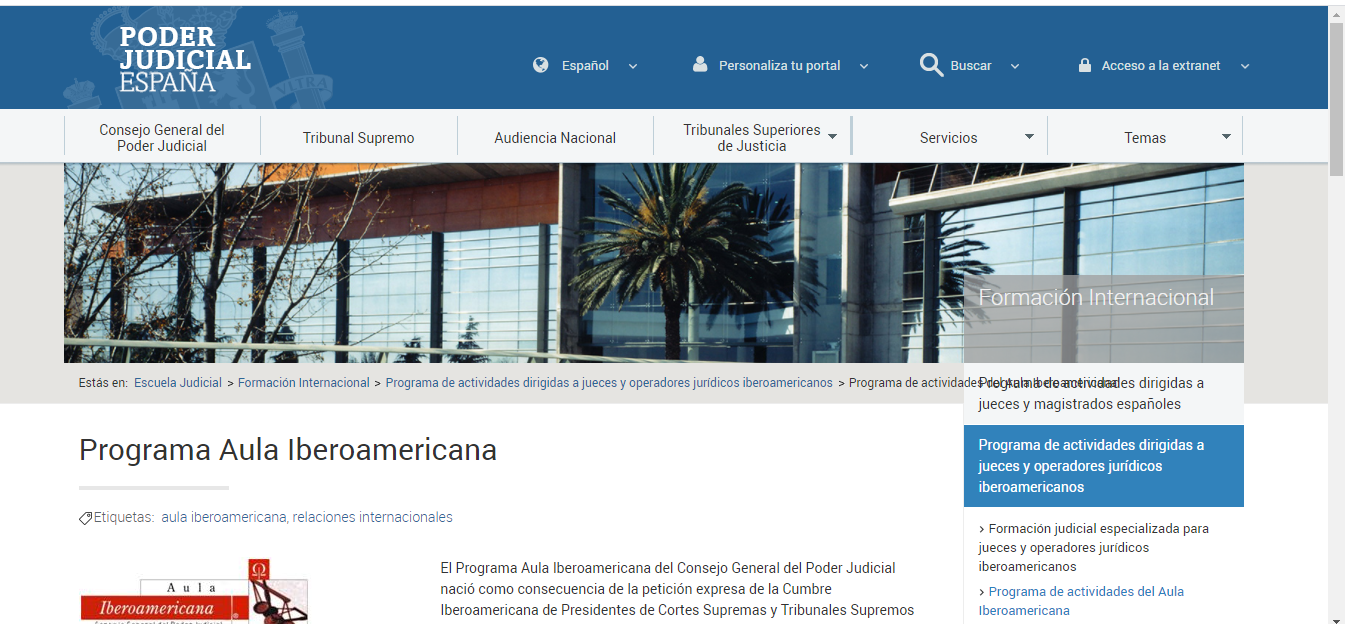Click the Poder Judicial España logo
This screenshot has width=1345, height=624.
pos(185,59)
